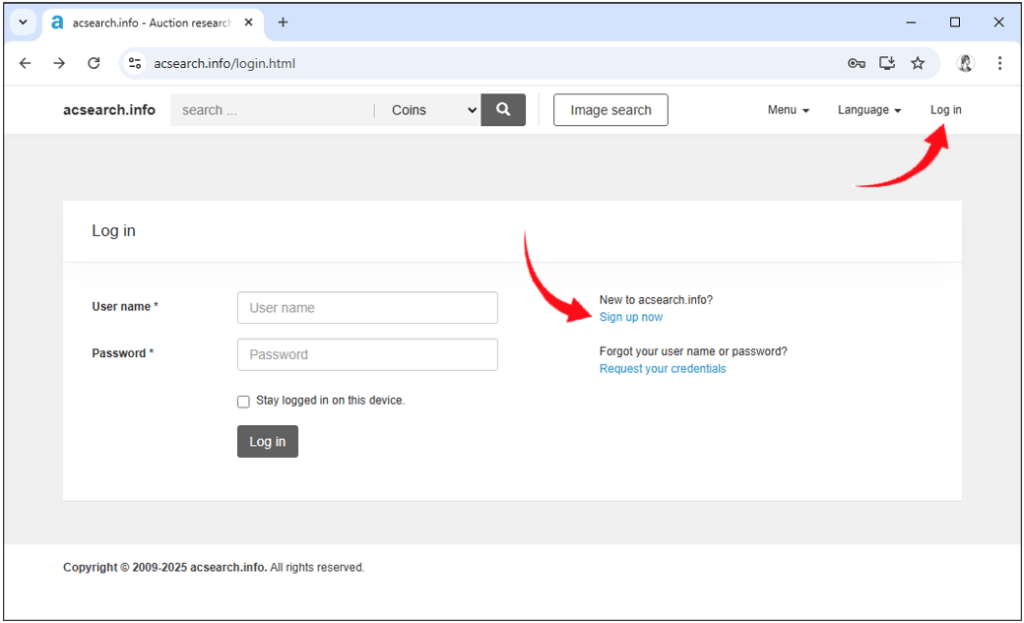Follow the Sign up now link
This screenshot has width=1024, height=623.
point(631,317)
